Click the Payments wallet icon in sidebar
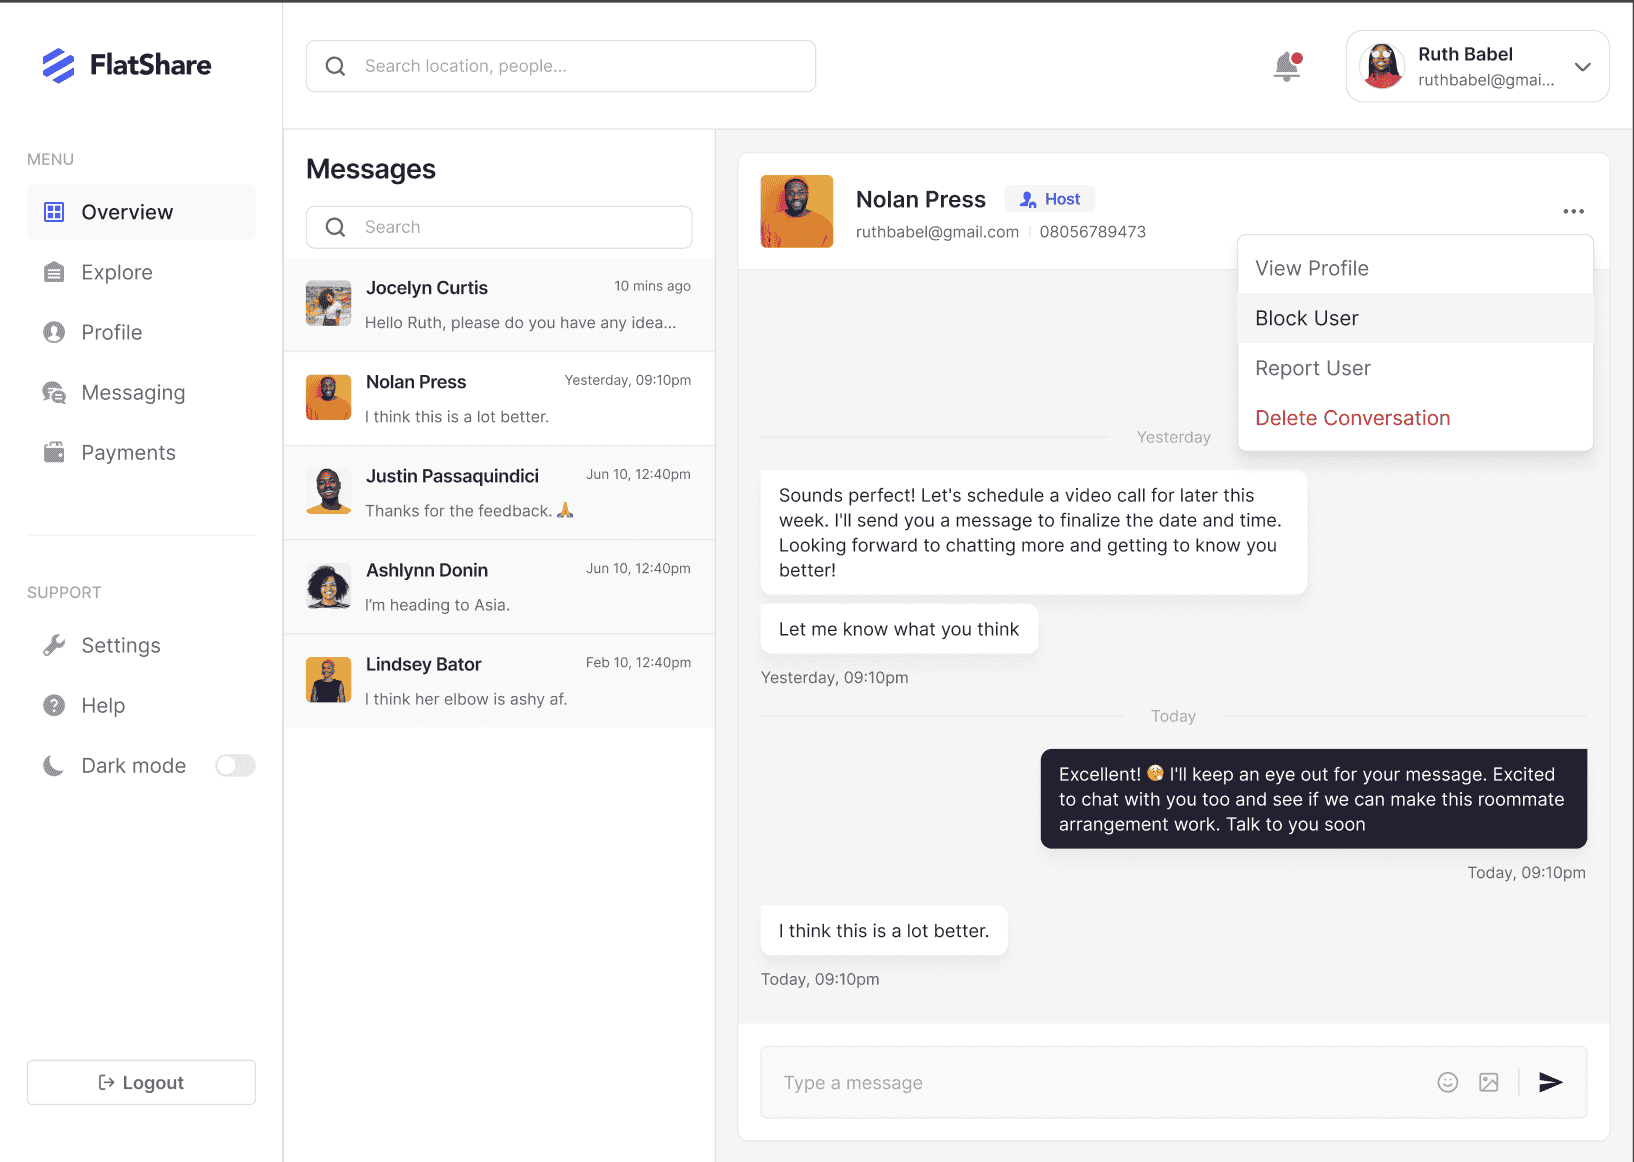This screenshot has width=1634, height=1162. 54,453
